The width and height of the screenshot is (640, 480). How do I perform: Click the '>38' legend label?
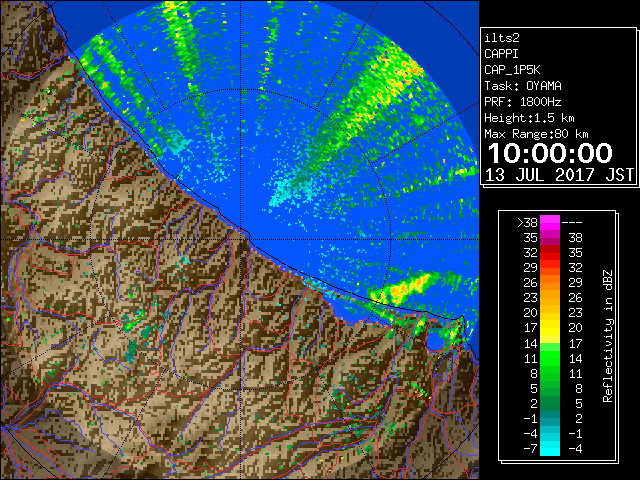527,223
